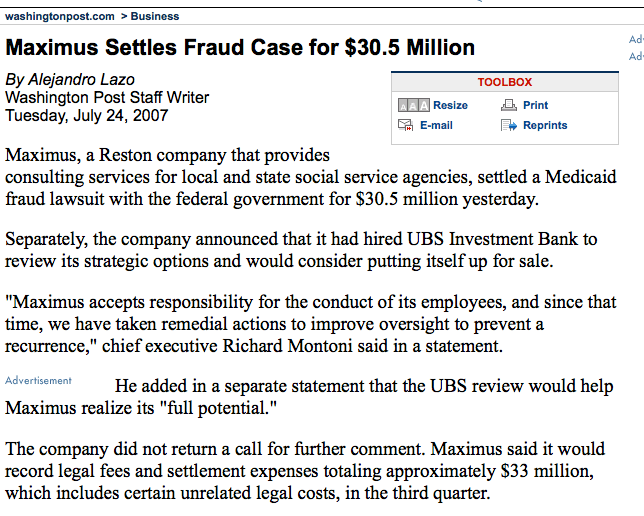
Task: Click the 'Washington Post Staff Writer' text
Action: pos(107,97)
